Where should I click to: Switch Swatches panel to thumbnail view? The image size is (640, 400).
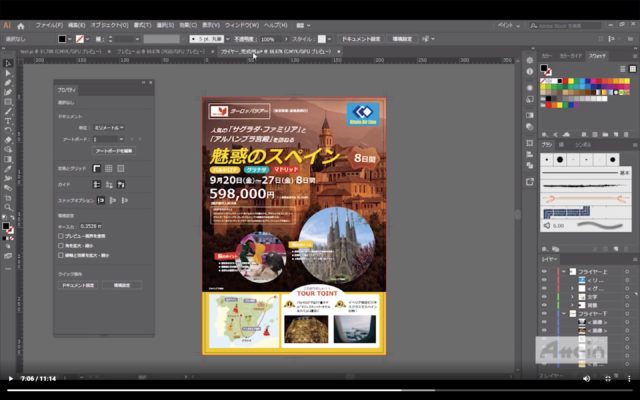point(633,69)
